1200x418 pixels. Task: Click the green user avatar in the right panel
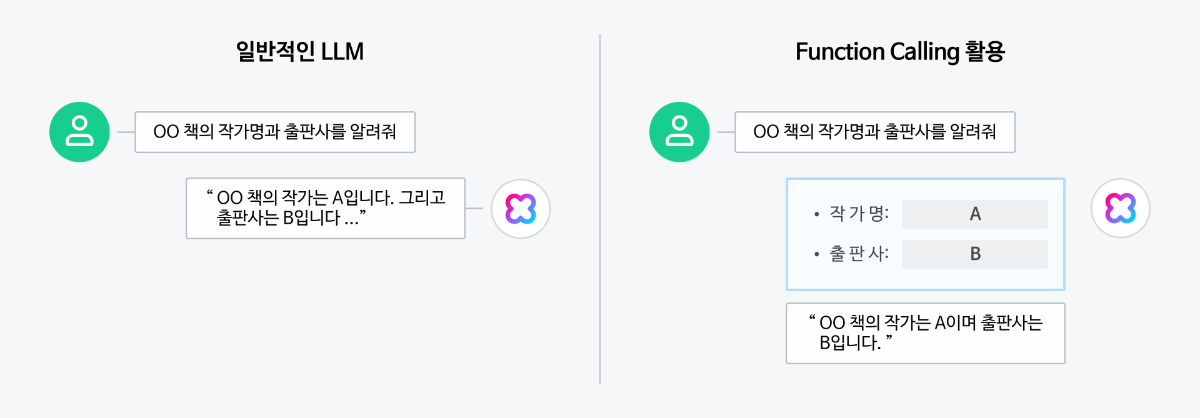[679, 131]
